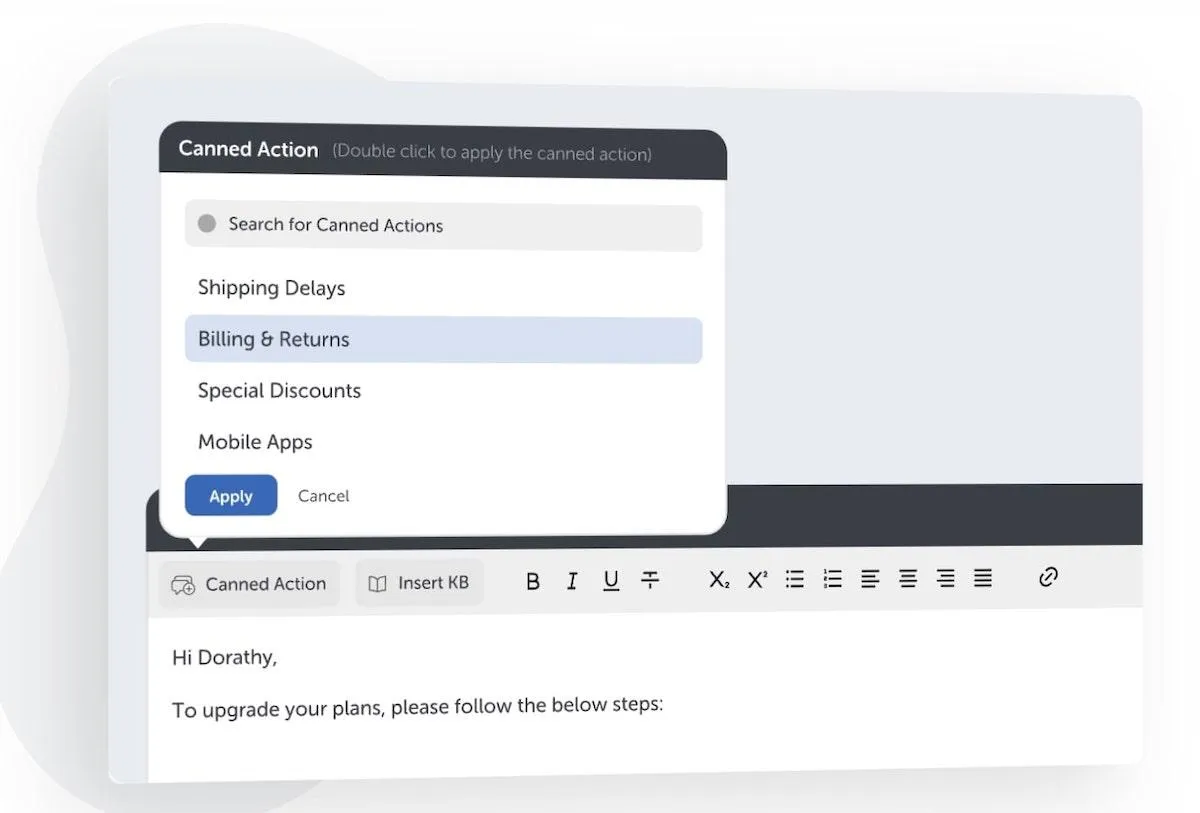
Task: Click into Search for Canned Actions field
Action: [443, 226]
